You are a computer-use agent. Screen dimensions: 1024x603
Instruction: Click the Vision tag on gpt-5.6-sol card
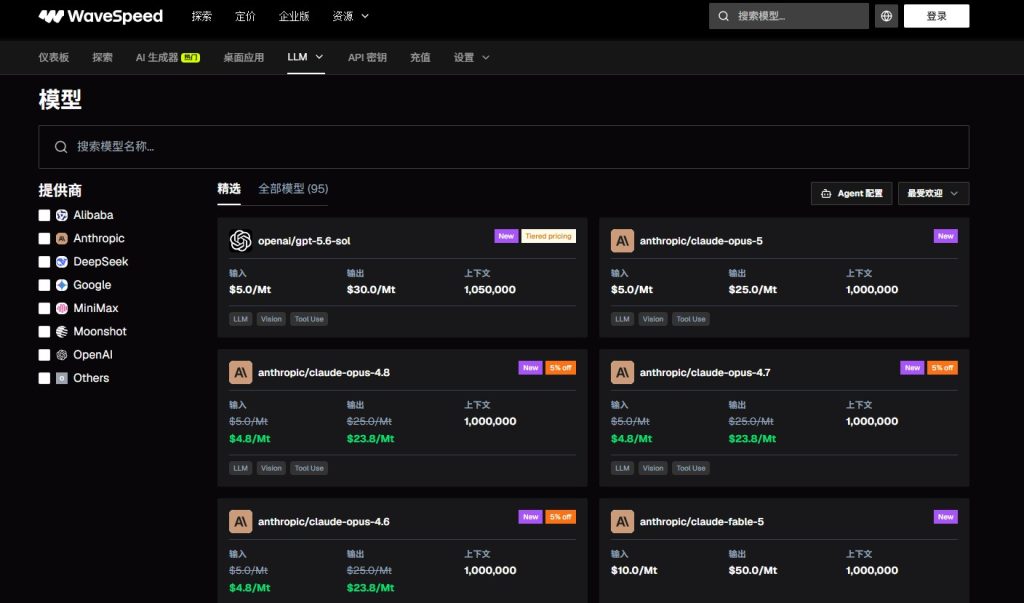coord(271,319)
